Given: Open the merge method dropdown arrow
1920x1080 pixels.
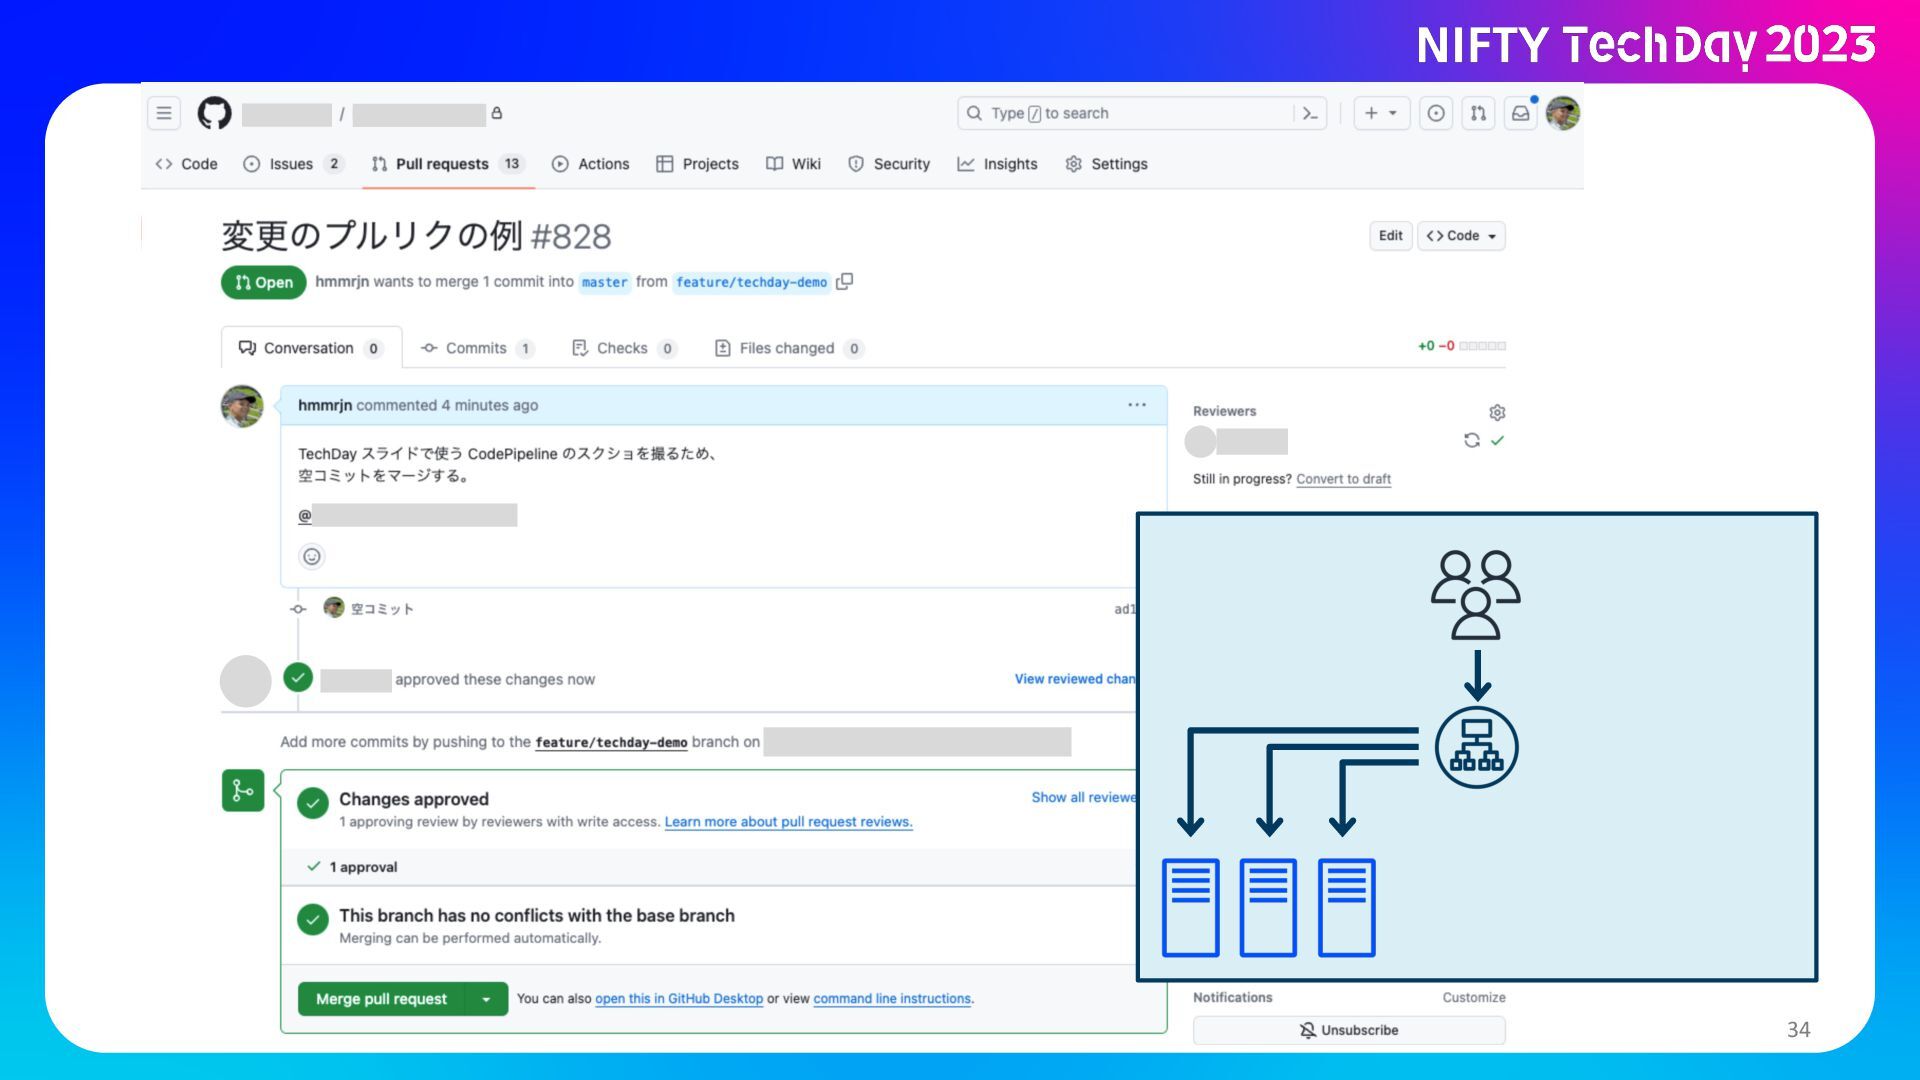Looking at the screenshot, I should [x=486, y=999].
